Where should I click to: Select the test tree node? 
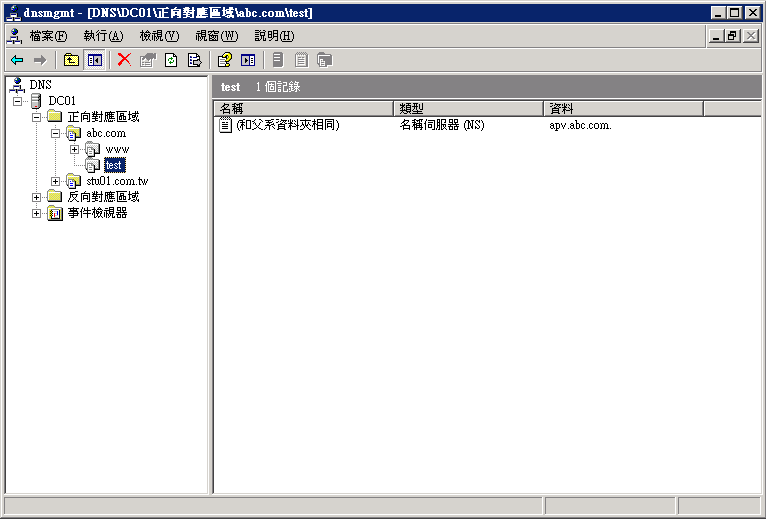pos(114,165)
